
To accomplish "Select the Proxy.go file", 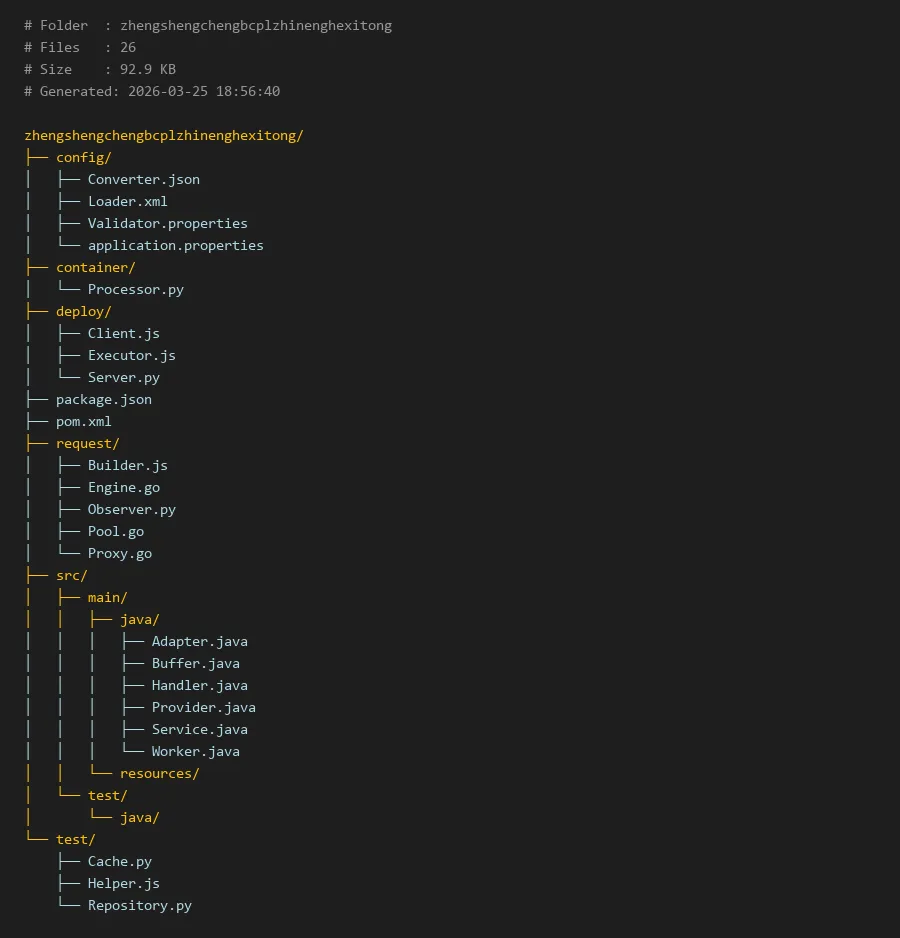I will 119,553.
